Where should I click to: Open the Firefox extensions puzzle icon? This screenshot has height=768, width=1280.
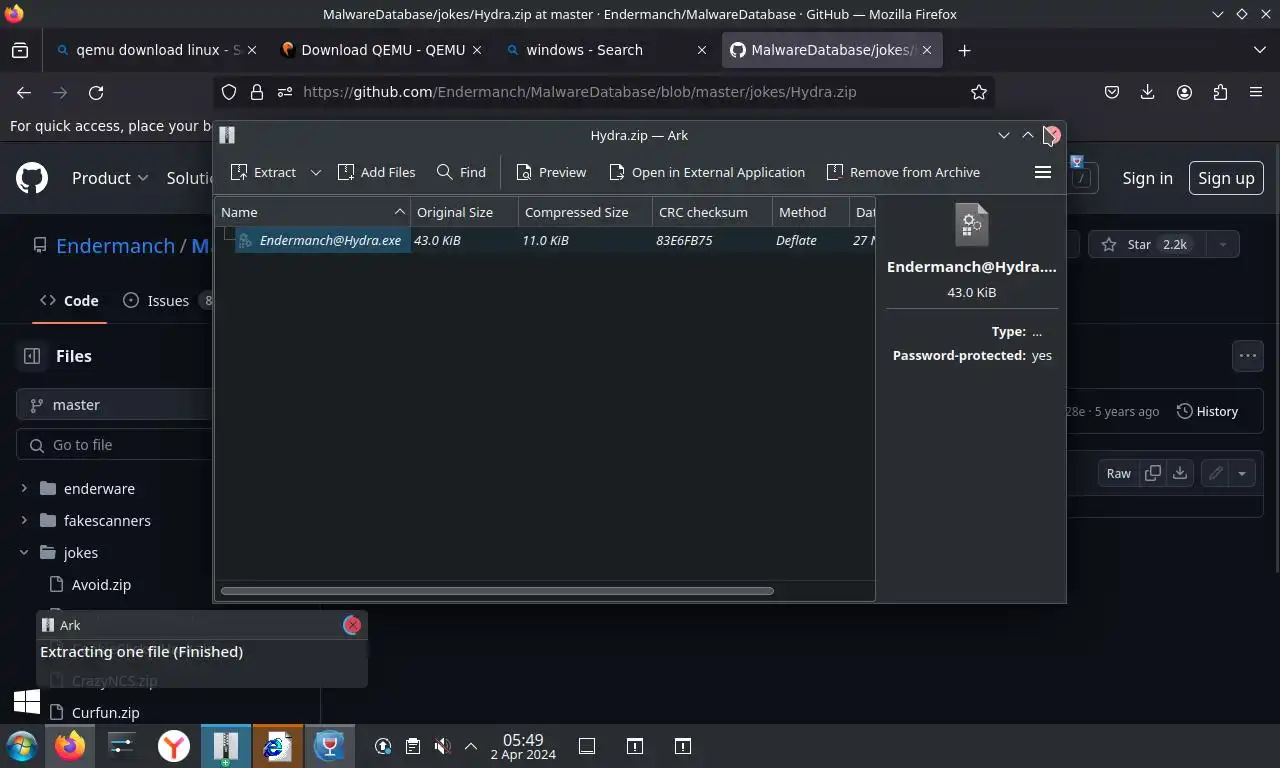coord(1220,92)
